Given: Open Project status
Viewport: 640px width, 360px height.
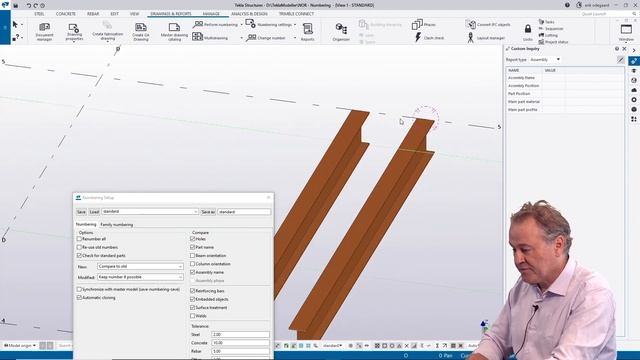Looking at the screenshot, I should (x=553, y=42).
